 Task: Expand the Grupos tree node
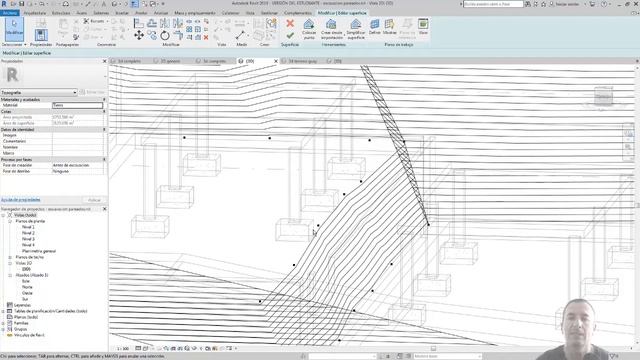(x=3, y=329)
